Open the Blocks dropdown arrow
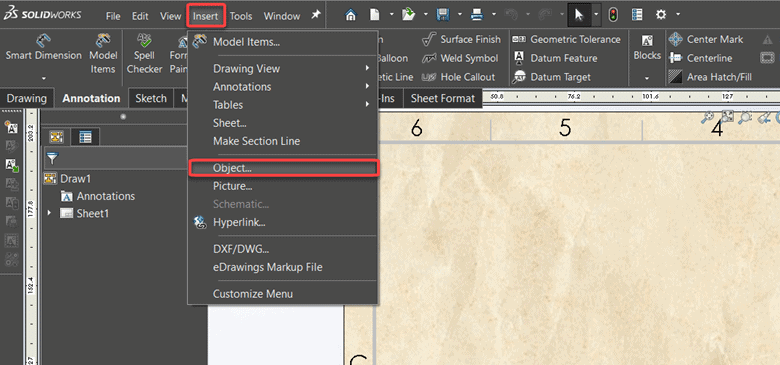 coord(647,78)
